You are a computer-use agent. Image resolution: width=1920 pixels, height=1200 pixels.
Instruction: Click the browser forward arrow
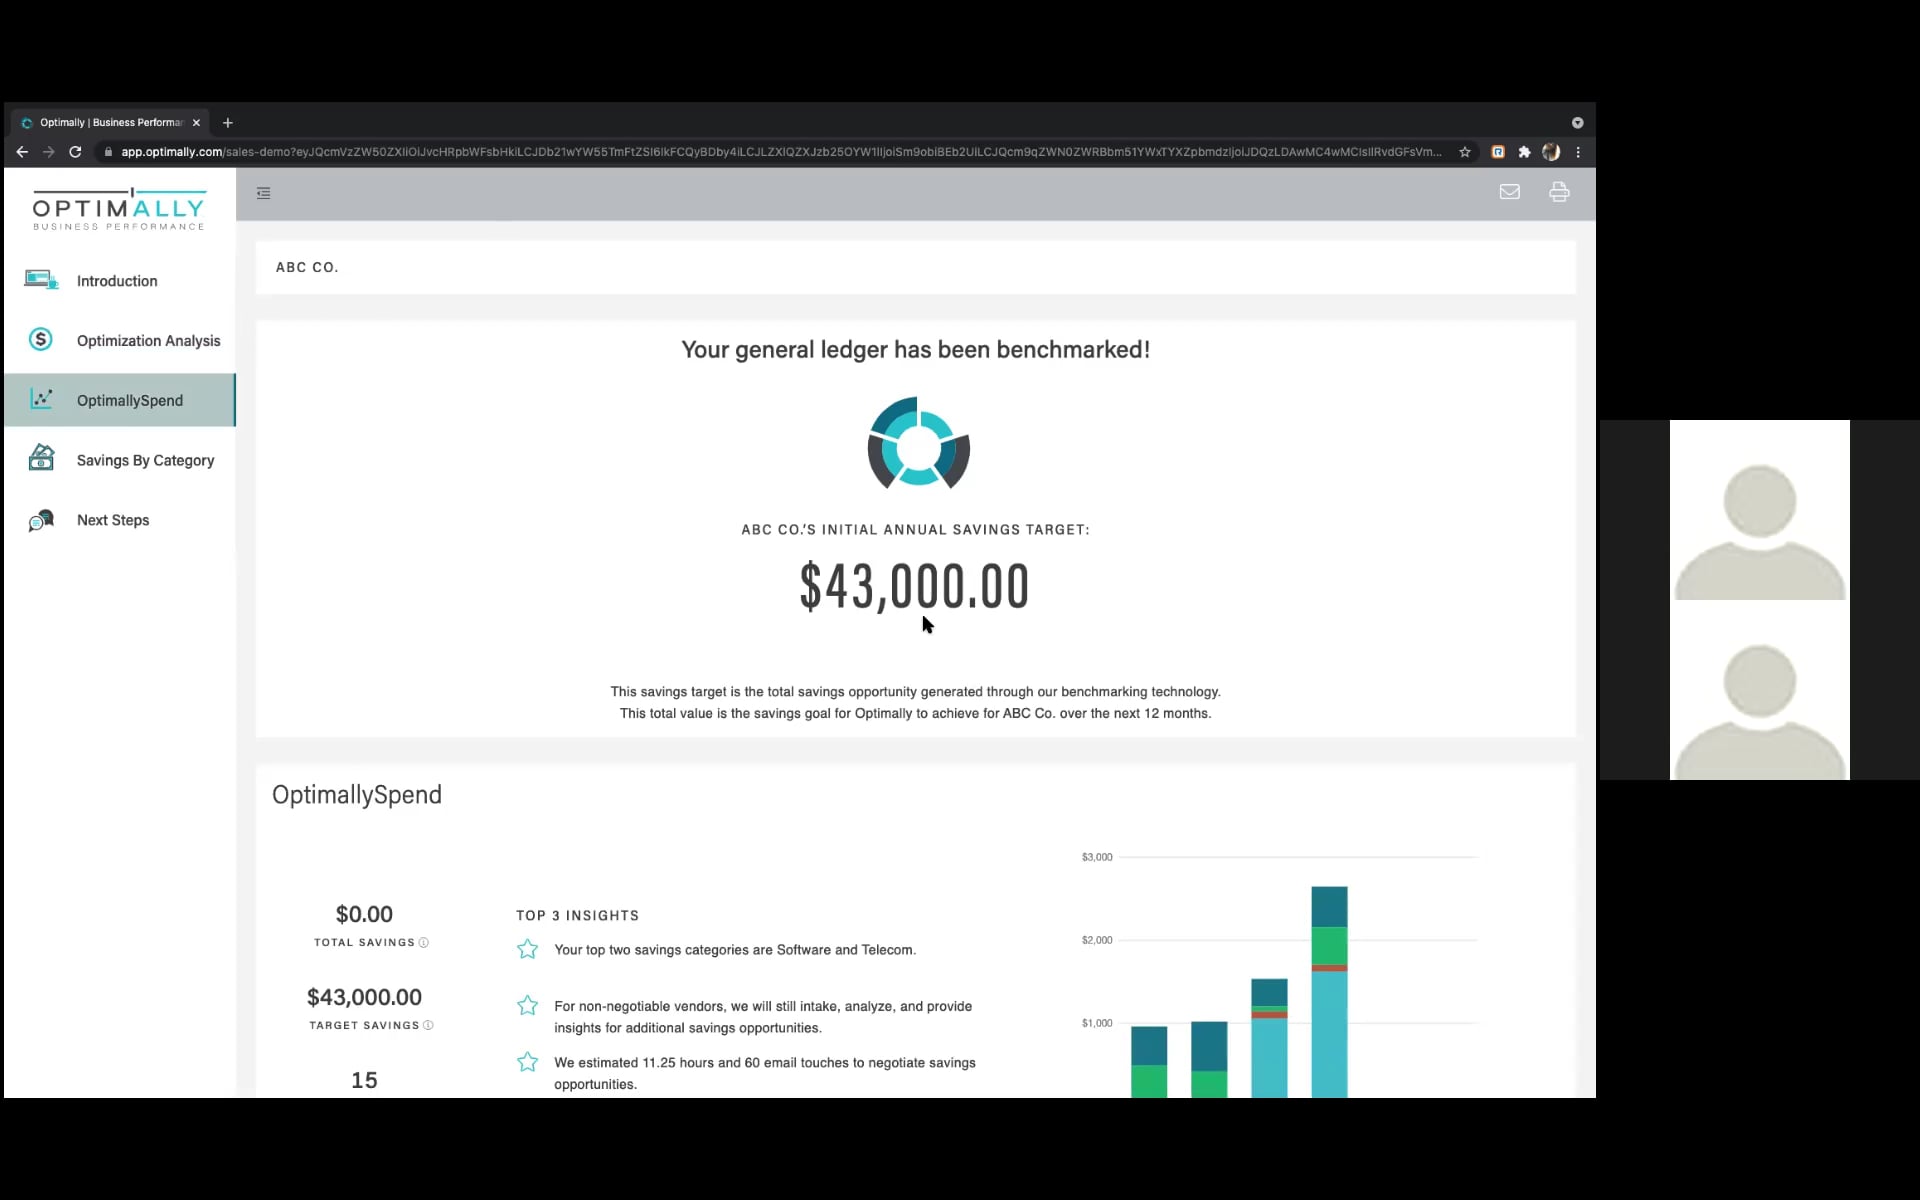(48, 152)
